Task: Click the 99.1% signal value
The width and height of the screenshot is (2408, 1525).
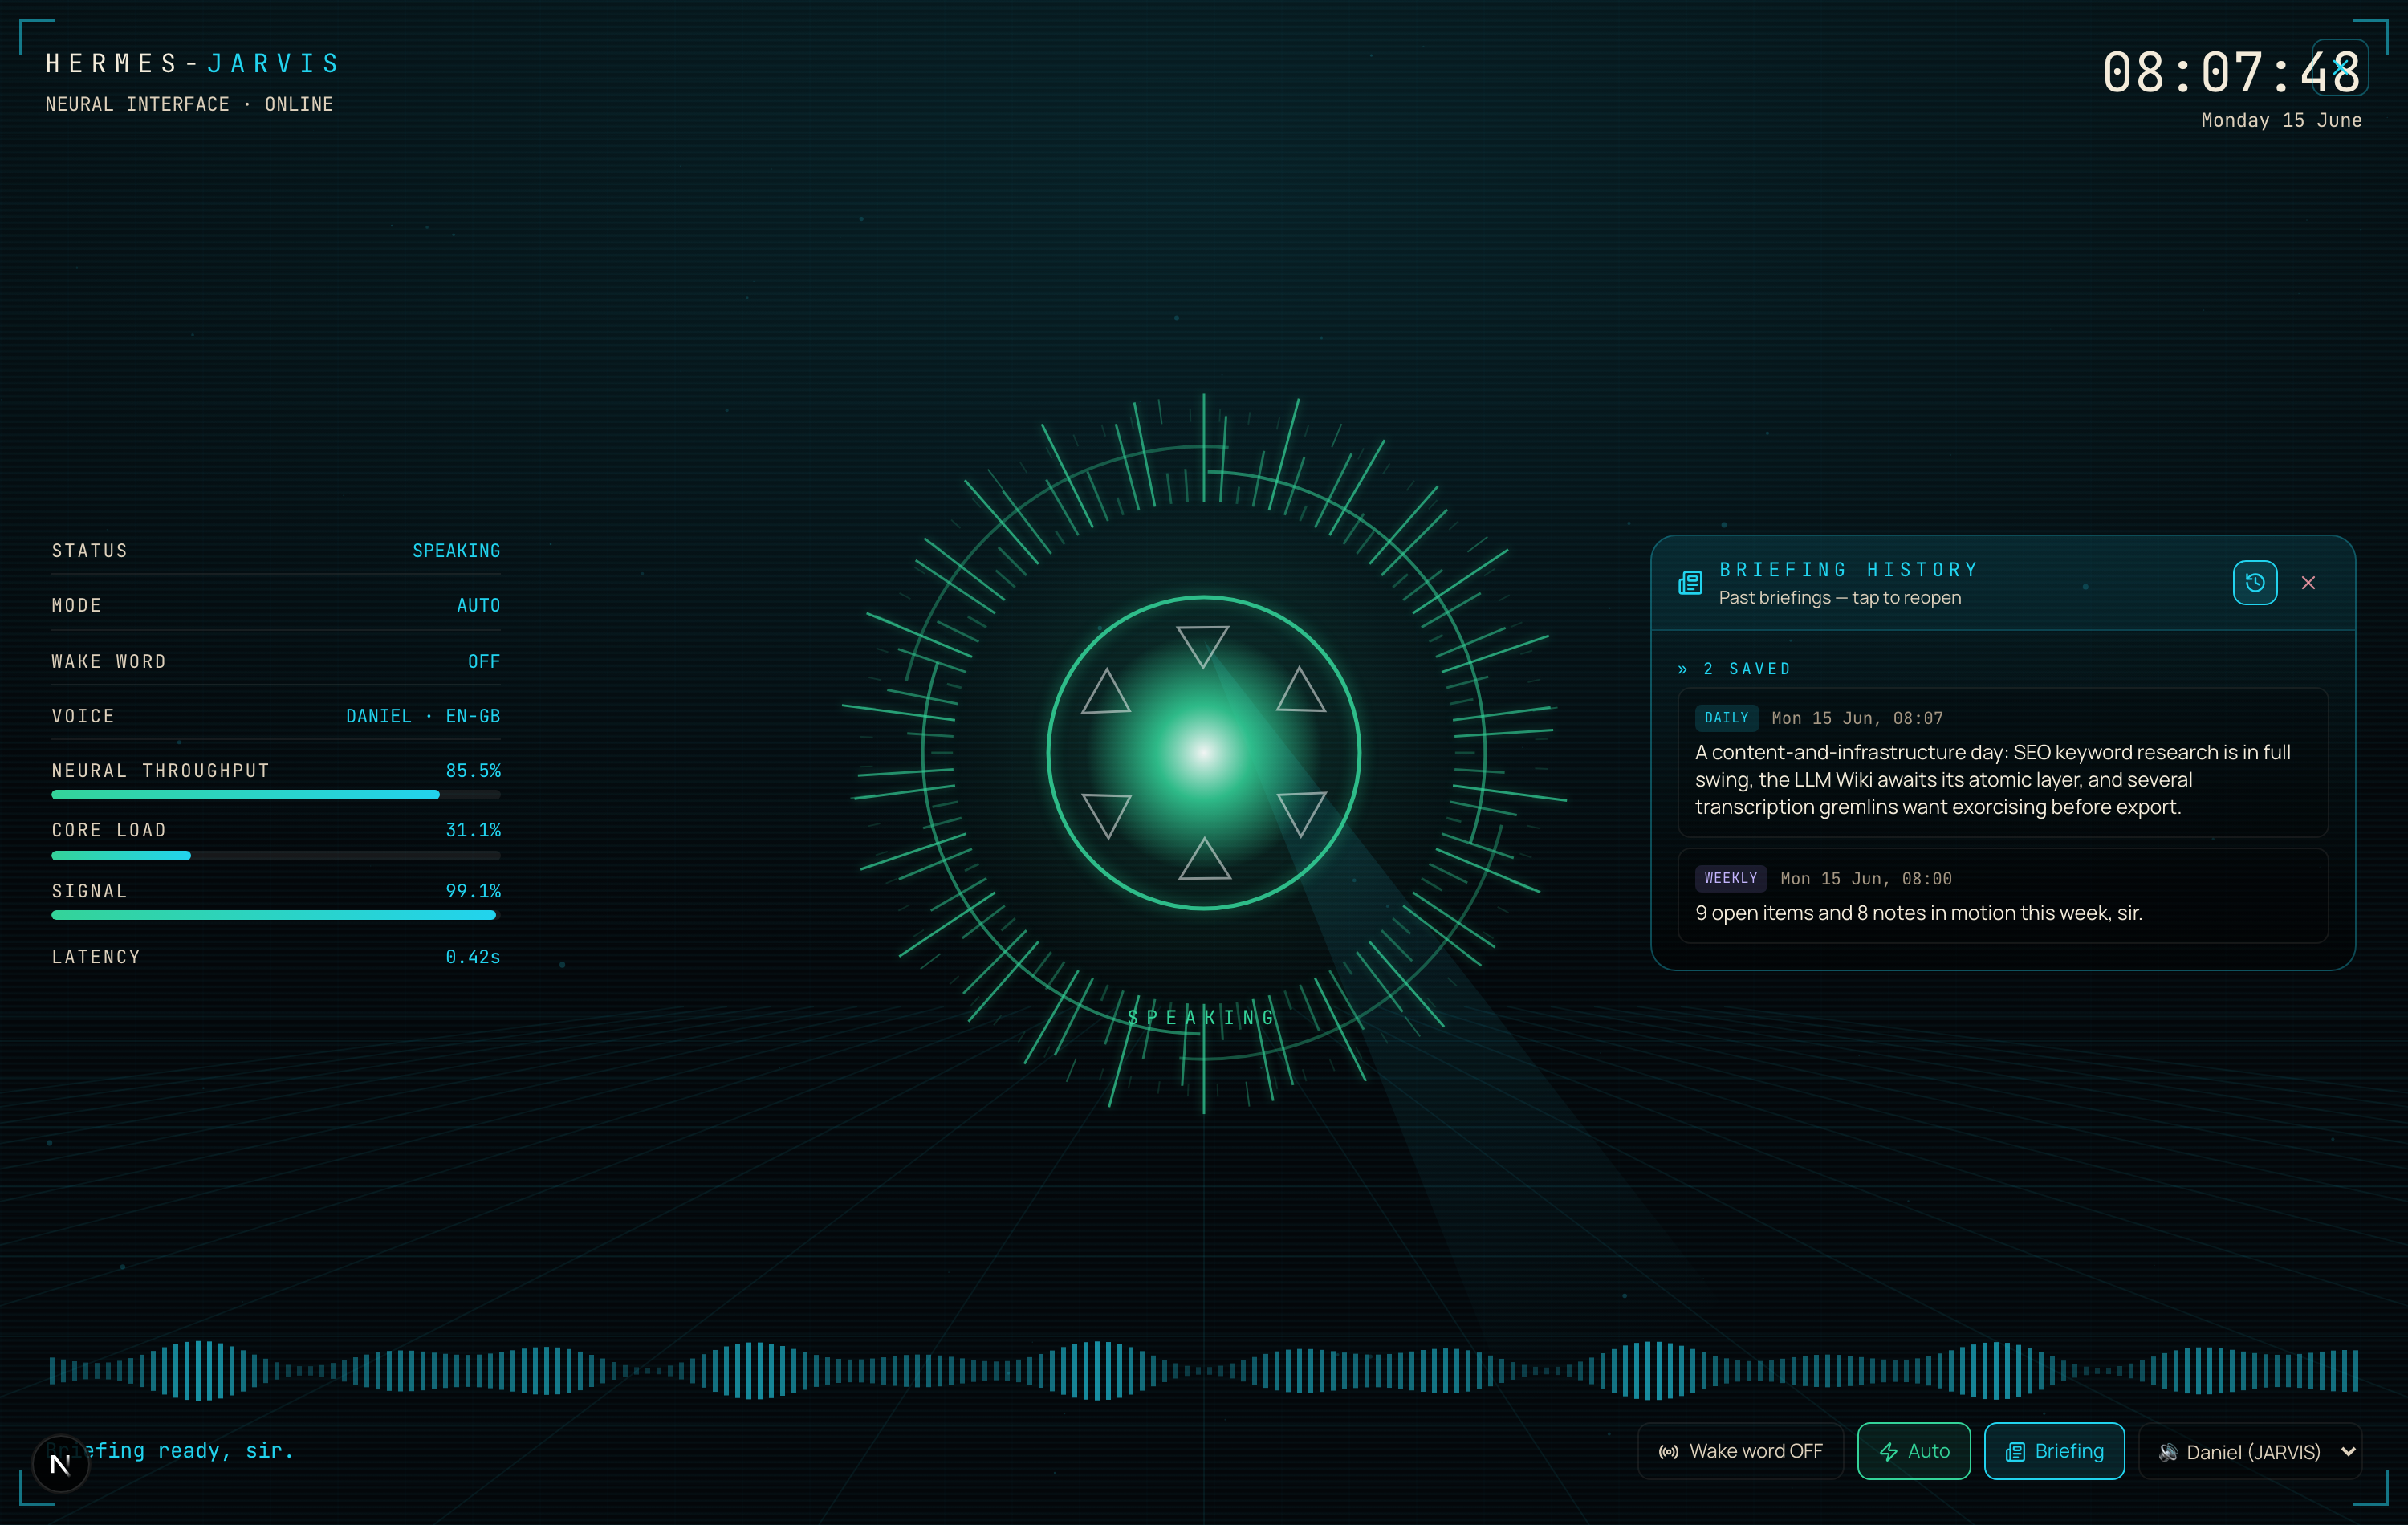Action: tap(473, 891)
